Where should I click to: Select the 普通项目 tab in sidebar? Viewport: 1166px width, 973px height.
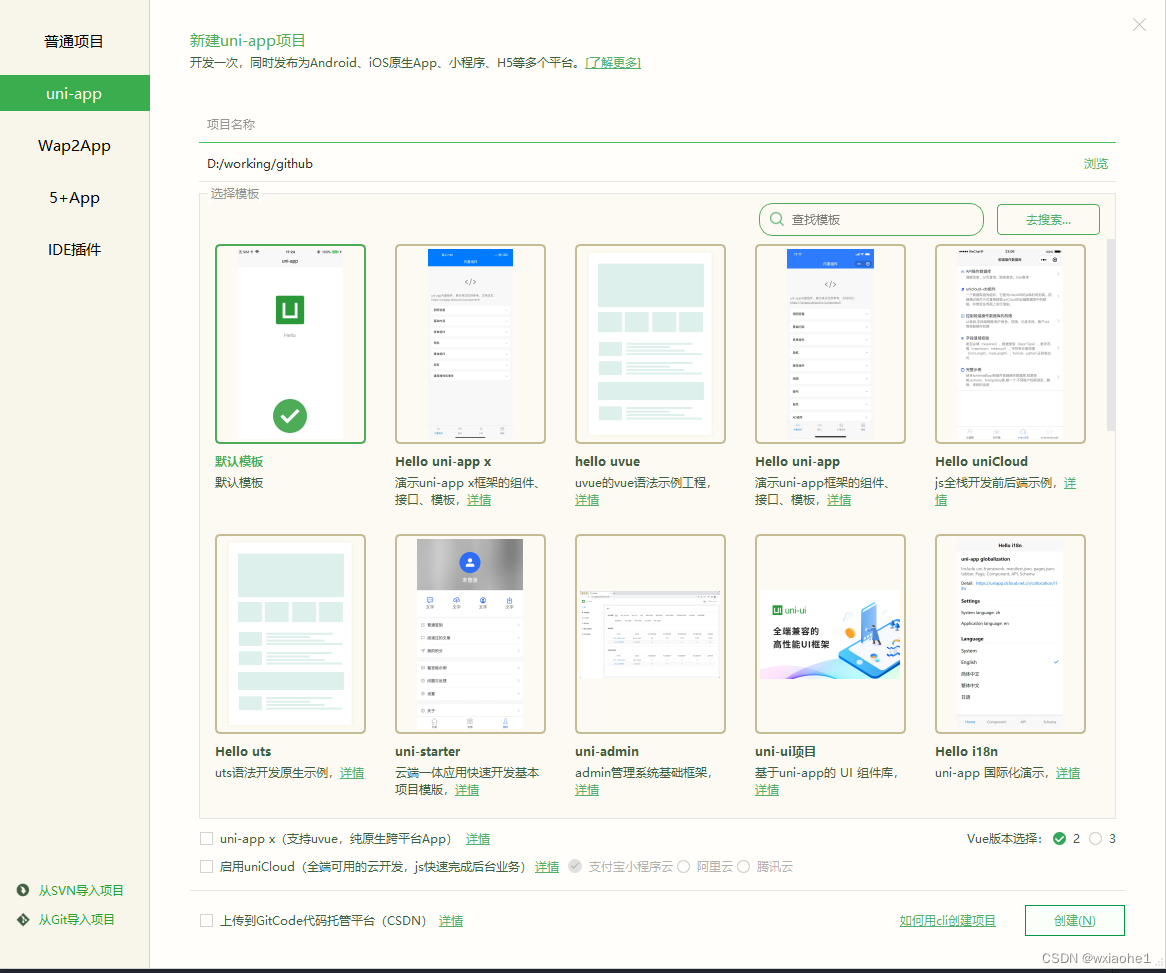(x=74, y=42)
